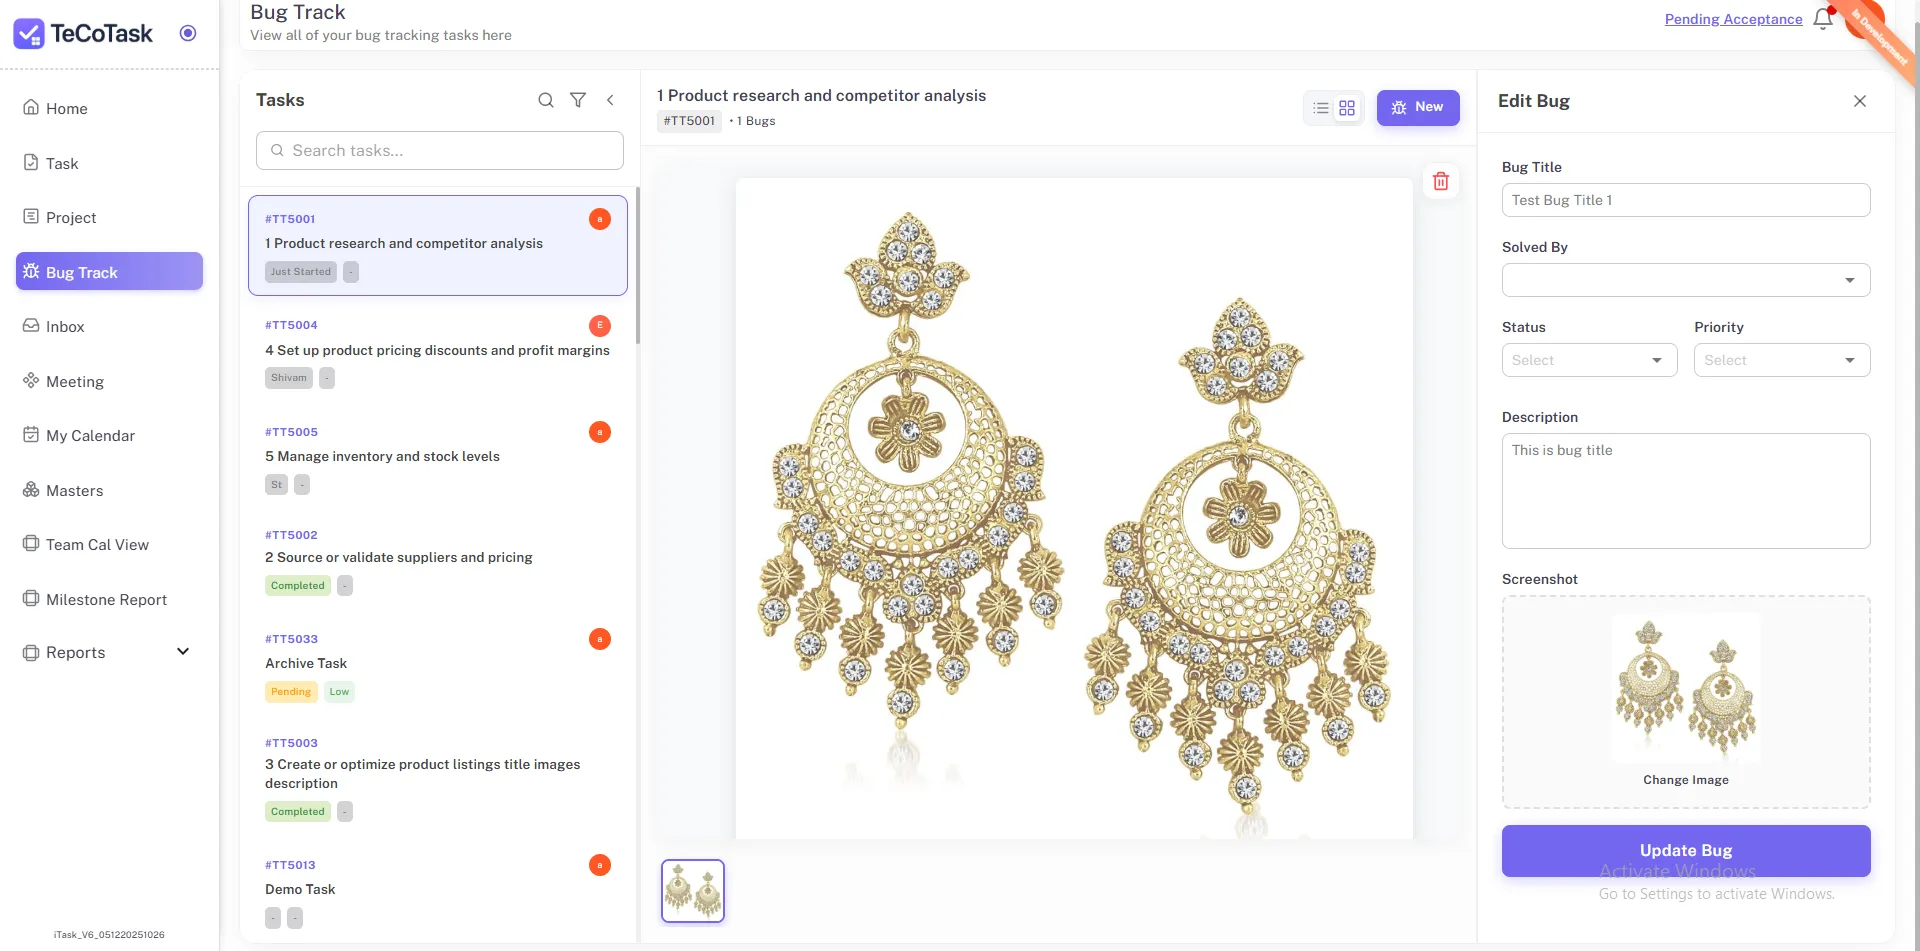This screenshot has height=951, width=1920.
Task: Click the search icon in Tasks header
Action: [x=546, y=100]
